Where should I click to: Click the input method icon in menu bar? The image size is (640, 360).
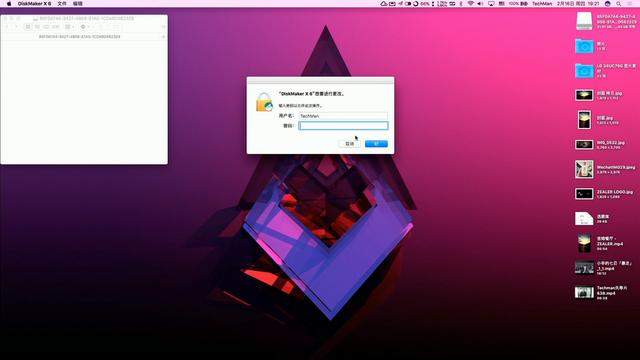pyautogui.click(x=501, y=3)
